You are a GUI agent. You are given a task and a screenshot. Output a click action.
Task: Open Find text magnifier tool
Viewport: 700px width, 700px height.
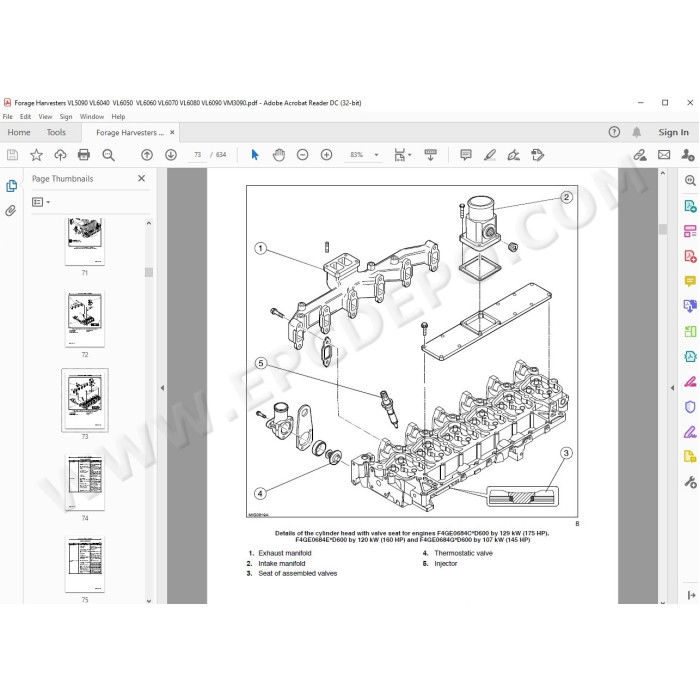108,155
